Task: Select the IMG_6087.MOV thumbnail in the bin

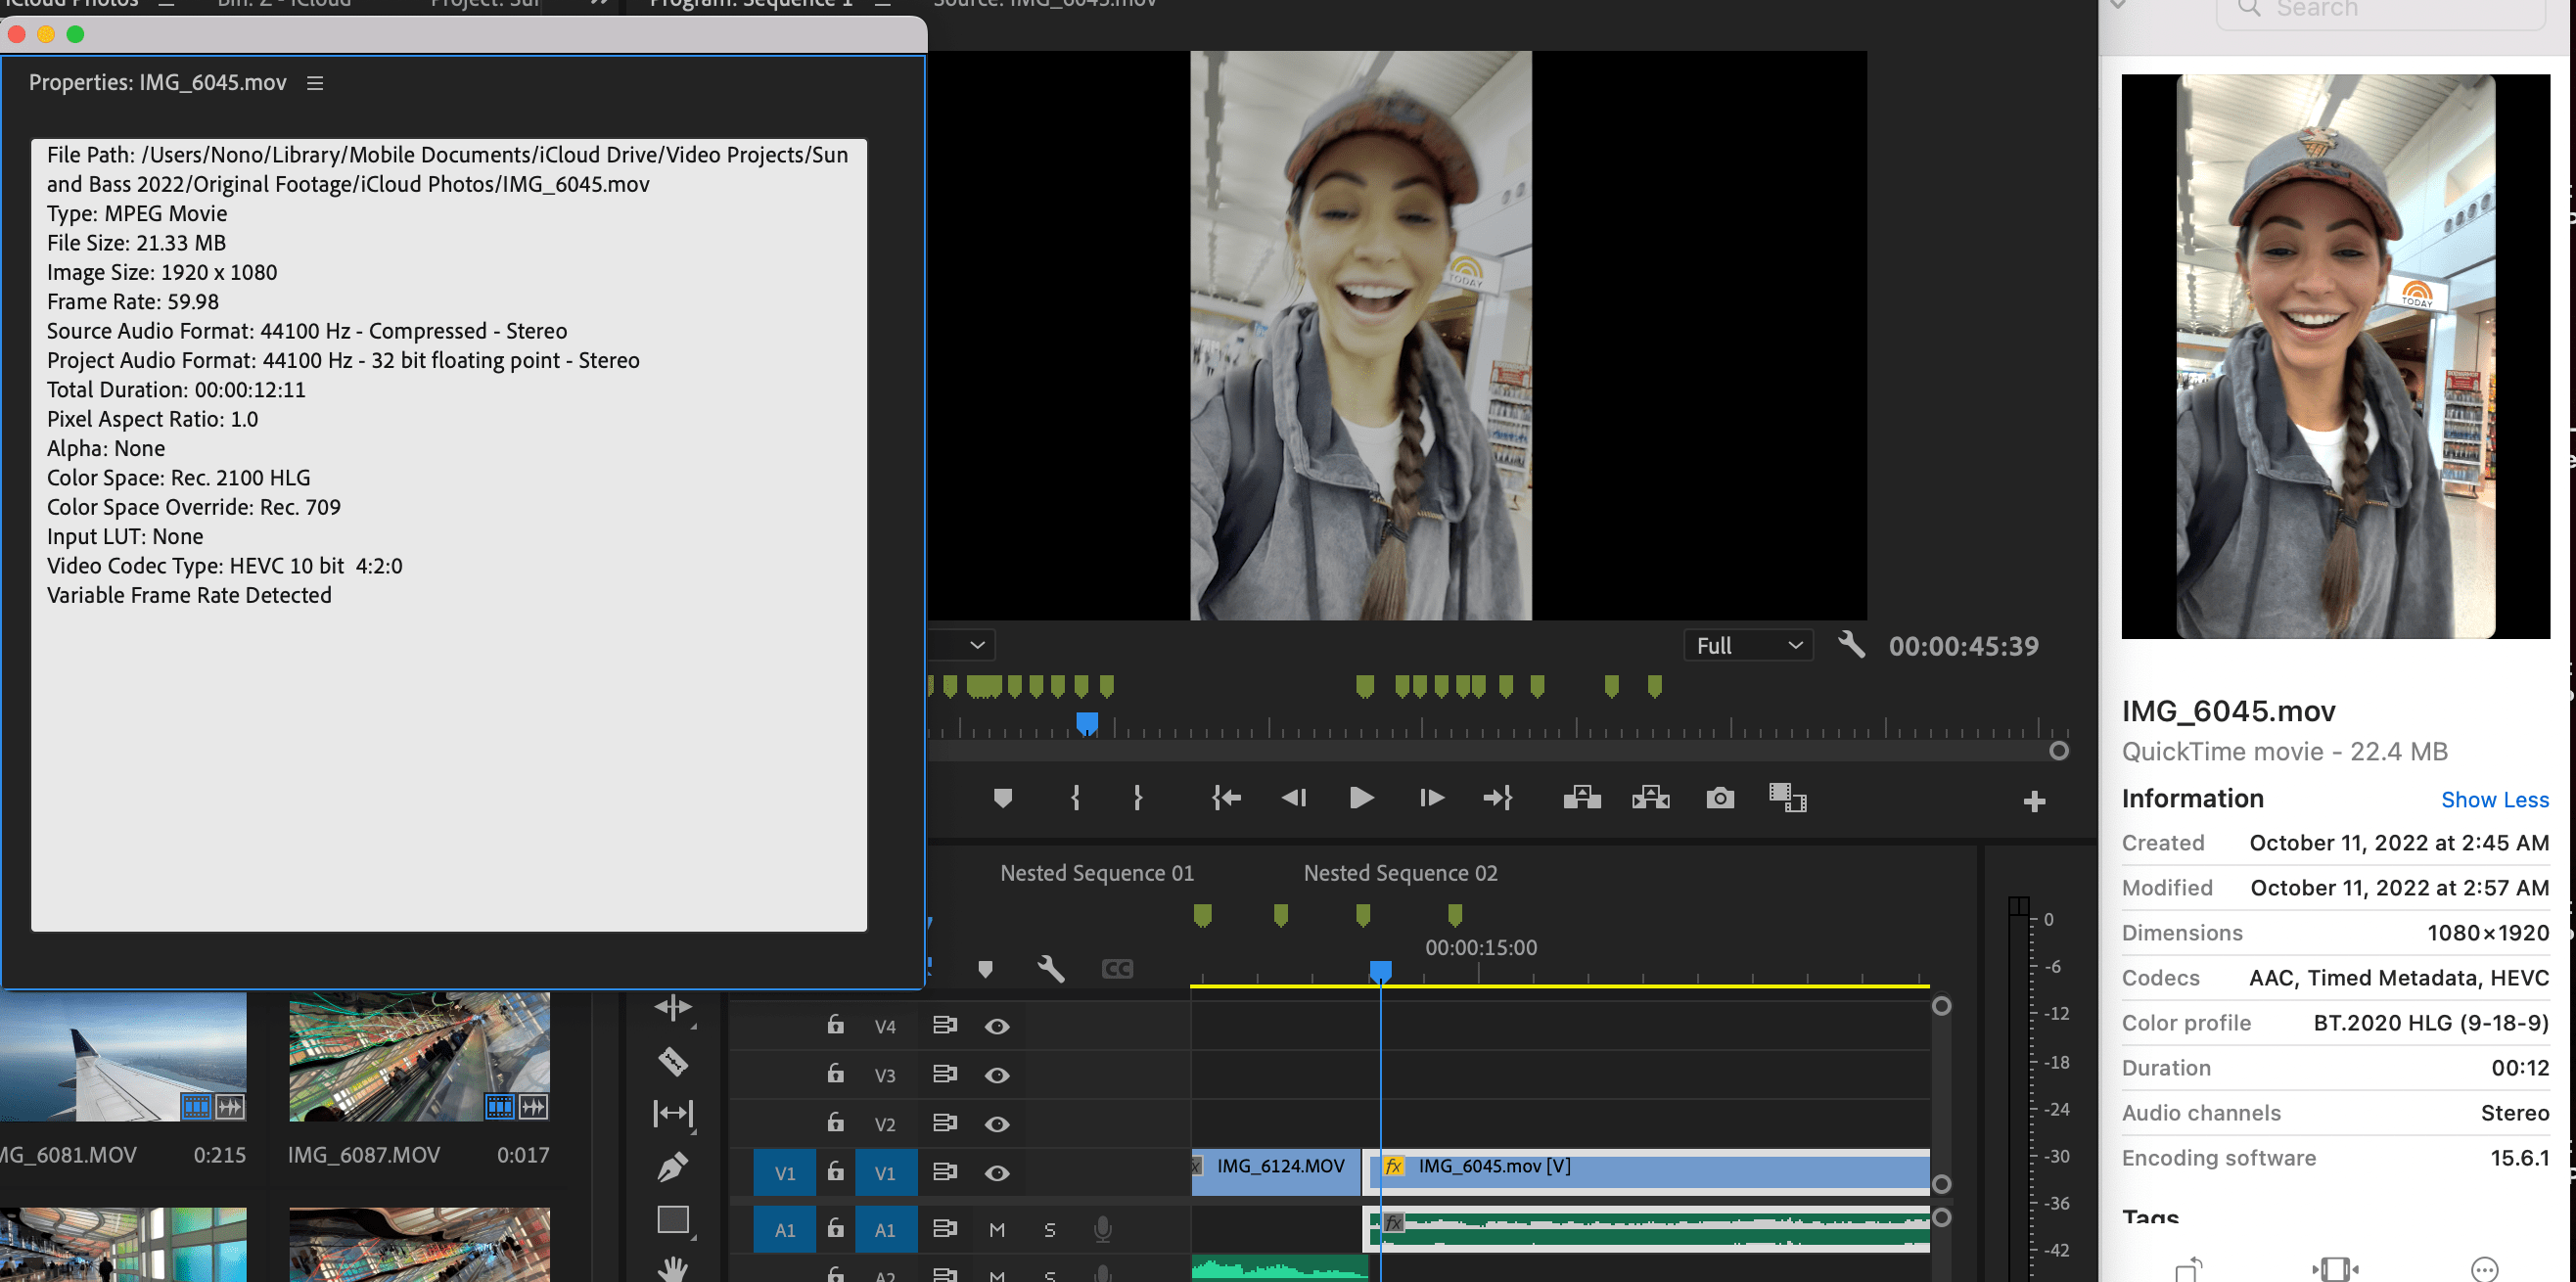Action: click(418, 1057)
